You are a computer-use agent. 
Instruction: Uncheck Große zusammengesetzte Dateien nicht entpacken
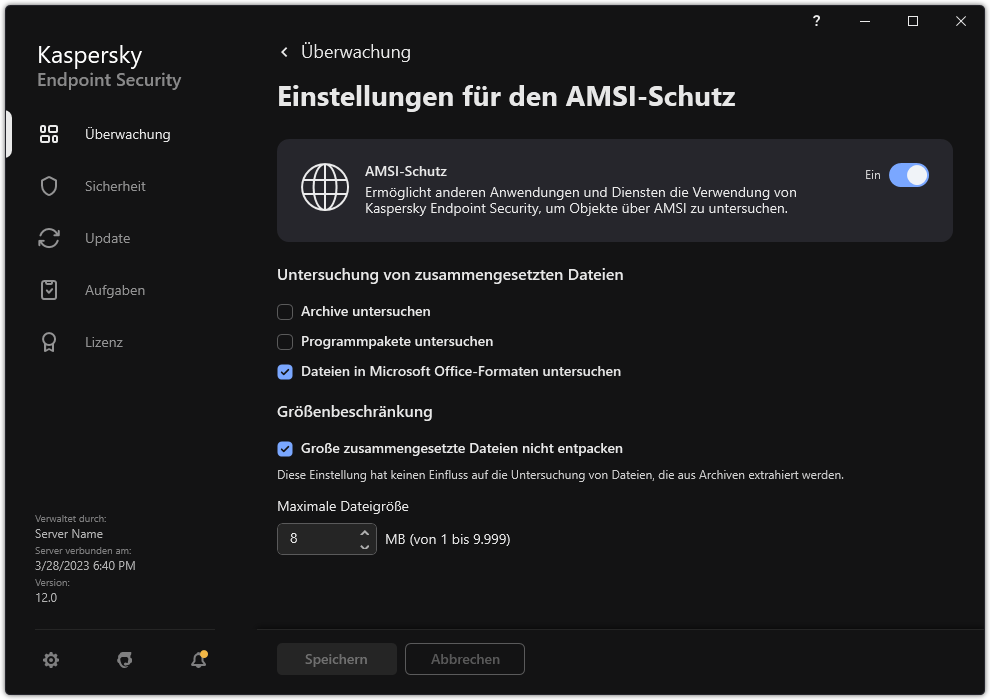pos(284,448)
